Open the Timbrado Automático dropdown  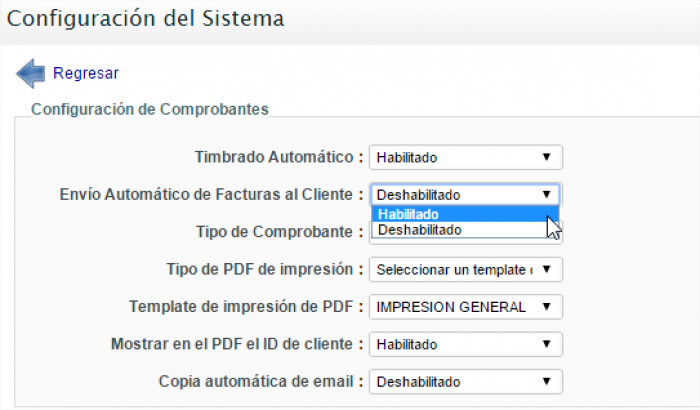coord(466,157)
